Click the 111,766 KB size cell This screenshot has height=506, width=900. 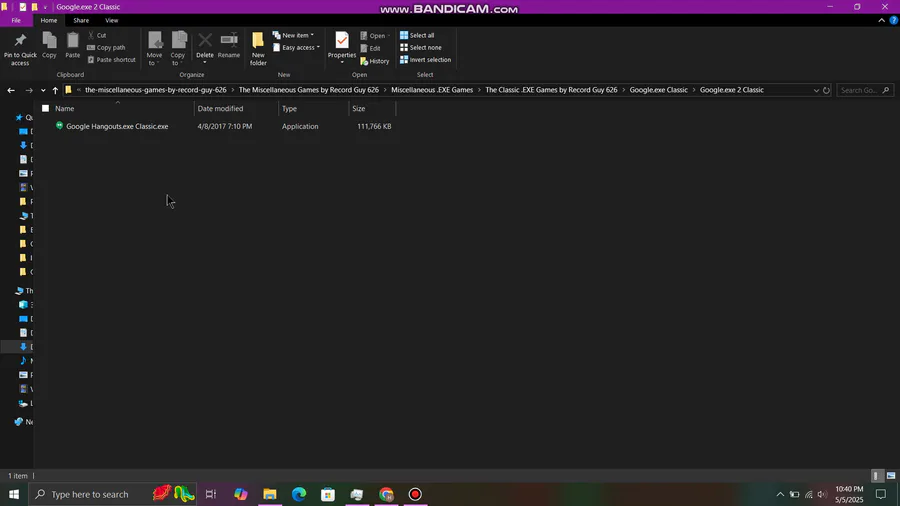[374, 126]
